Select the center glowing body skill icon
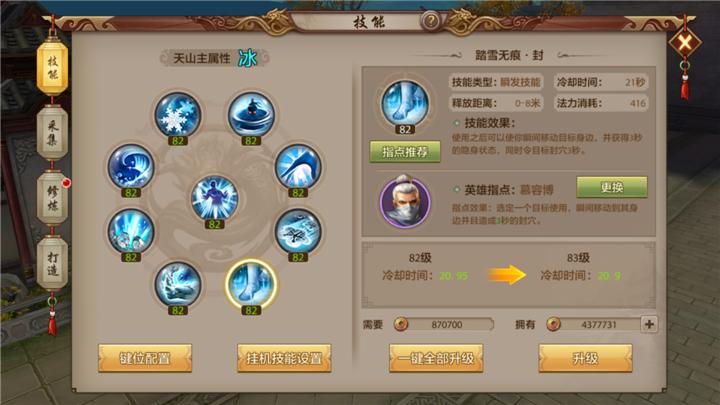This screenshot has height=405, width=720. pos(214,198)
